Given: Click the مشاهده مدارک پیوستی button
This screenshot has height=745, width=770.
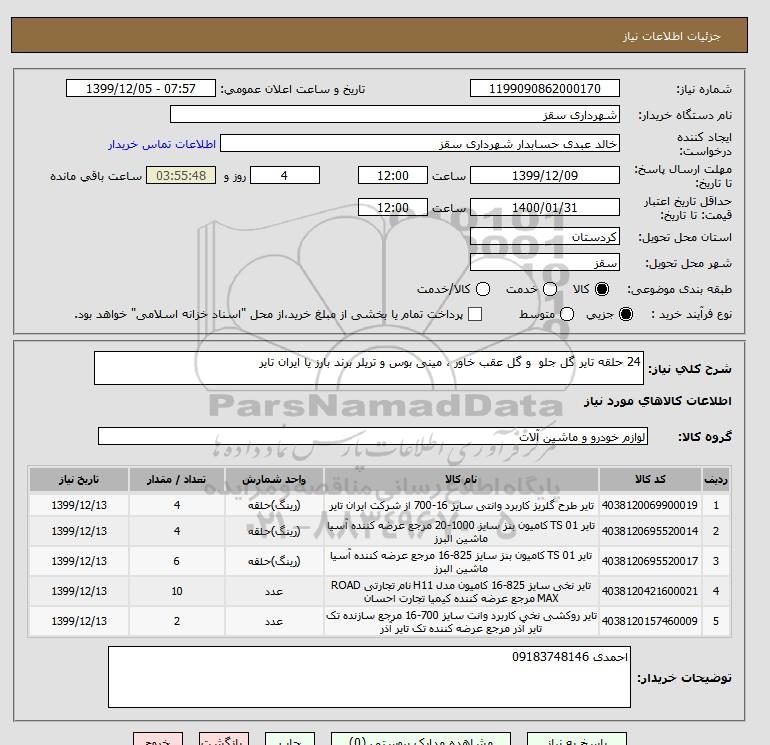Looking at the screenshot, I should pyautogui.click(x=421, y=739).
